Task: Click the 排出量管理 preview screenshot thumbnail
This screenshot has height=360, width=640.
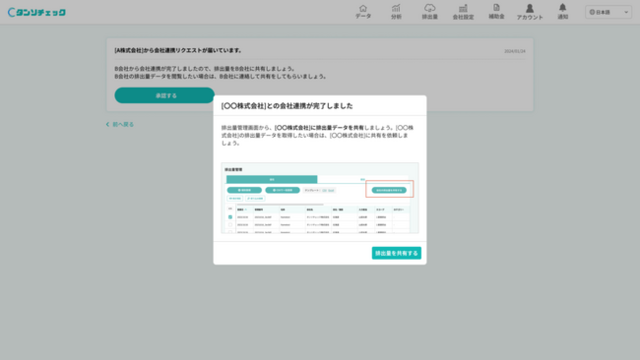Action: click(320, 198)
